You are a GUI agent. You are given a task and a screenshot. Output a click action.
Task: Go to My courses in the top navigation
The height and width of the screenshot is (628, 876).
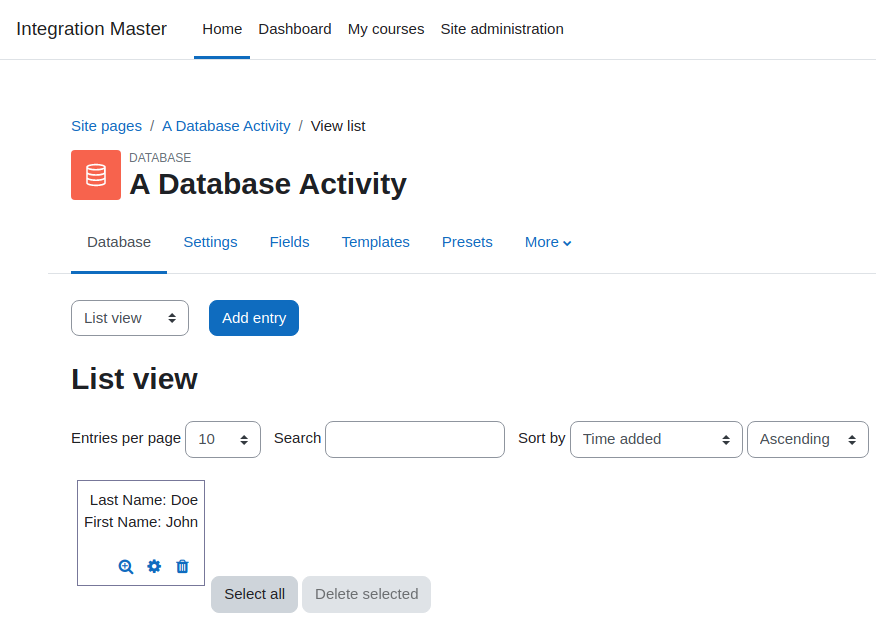click(x=386, y=29)
